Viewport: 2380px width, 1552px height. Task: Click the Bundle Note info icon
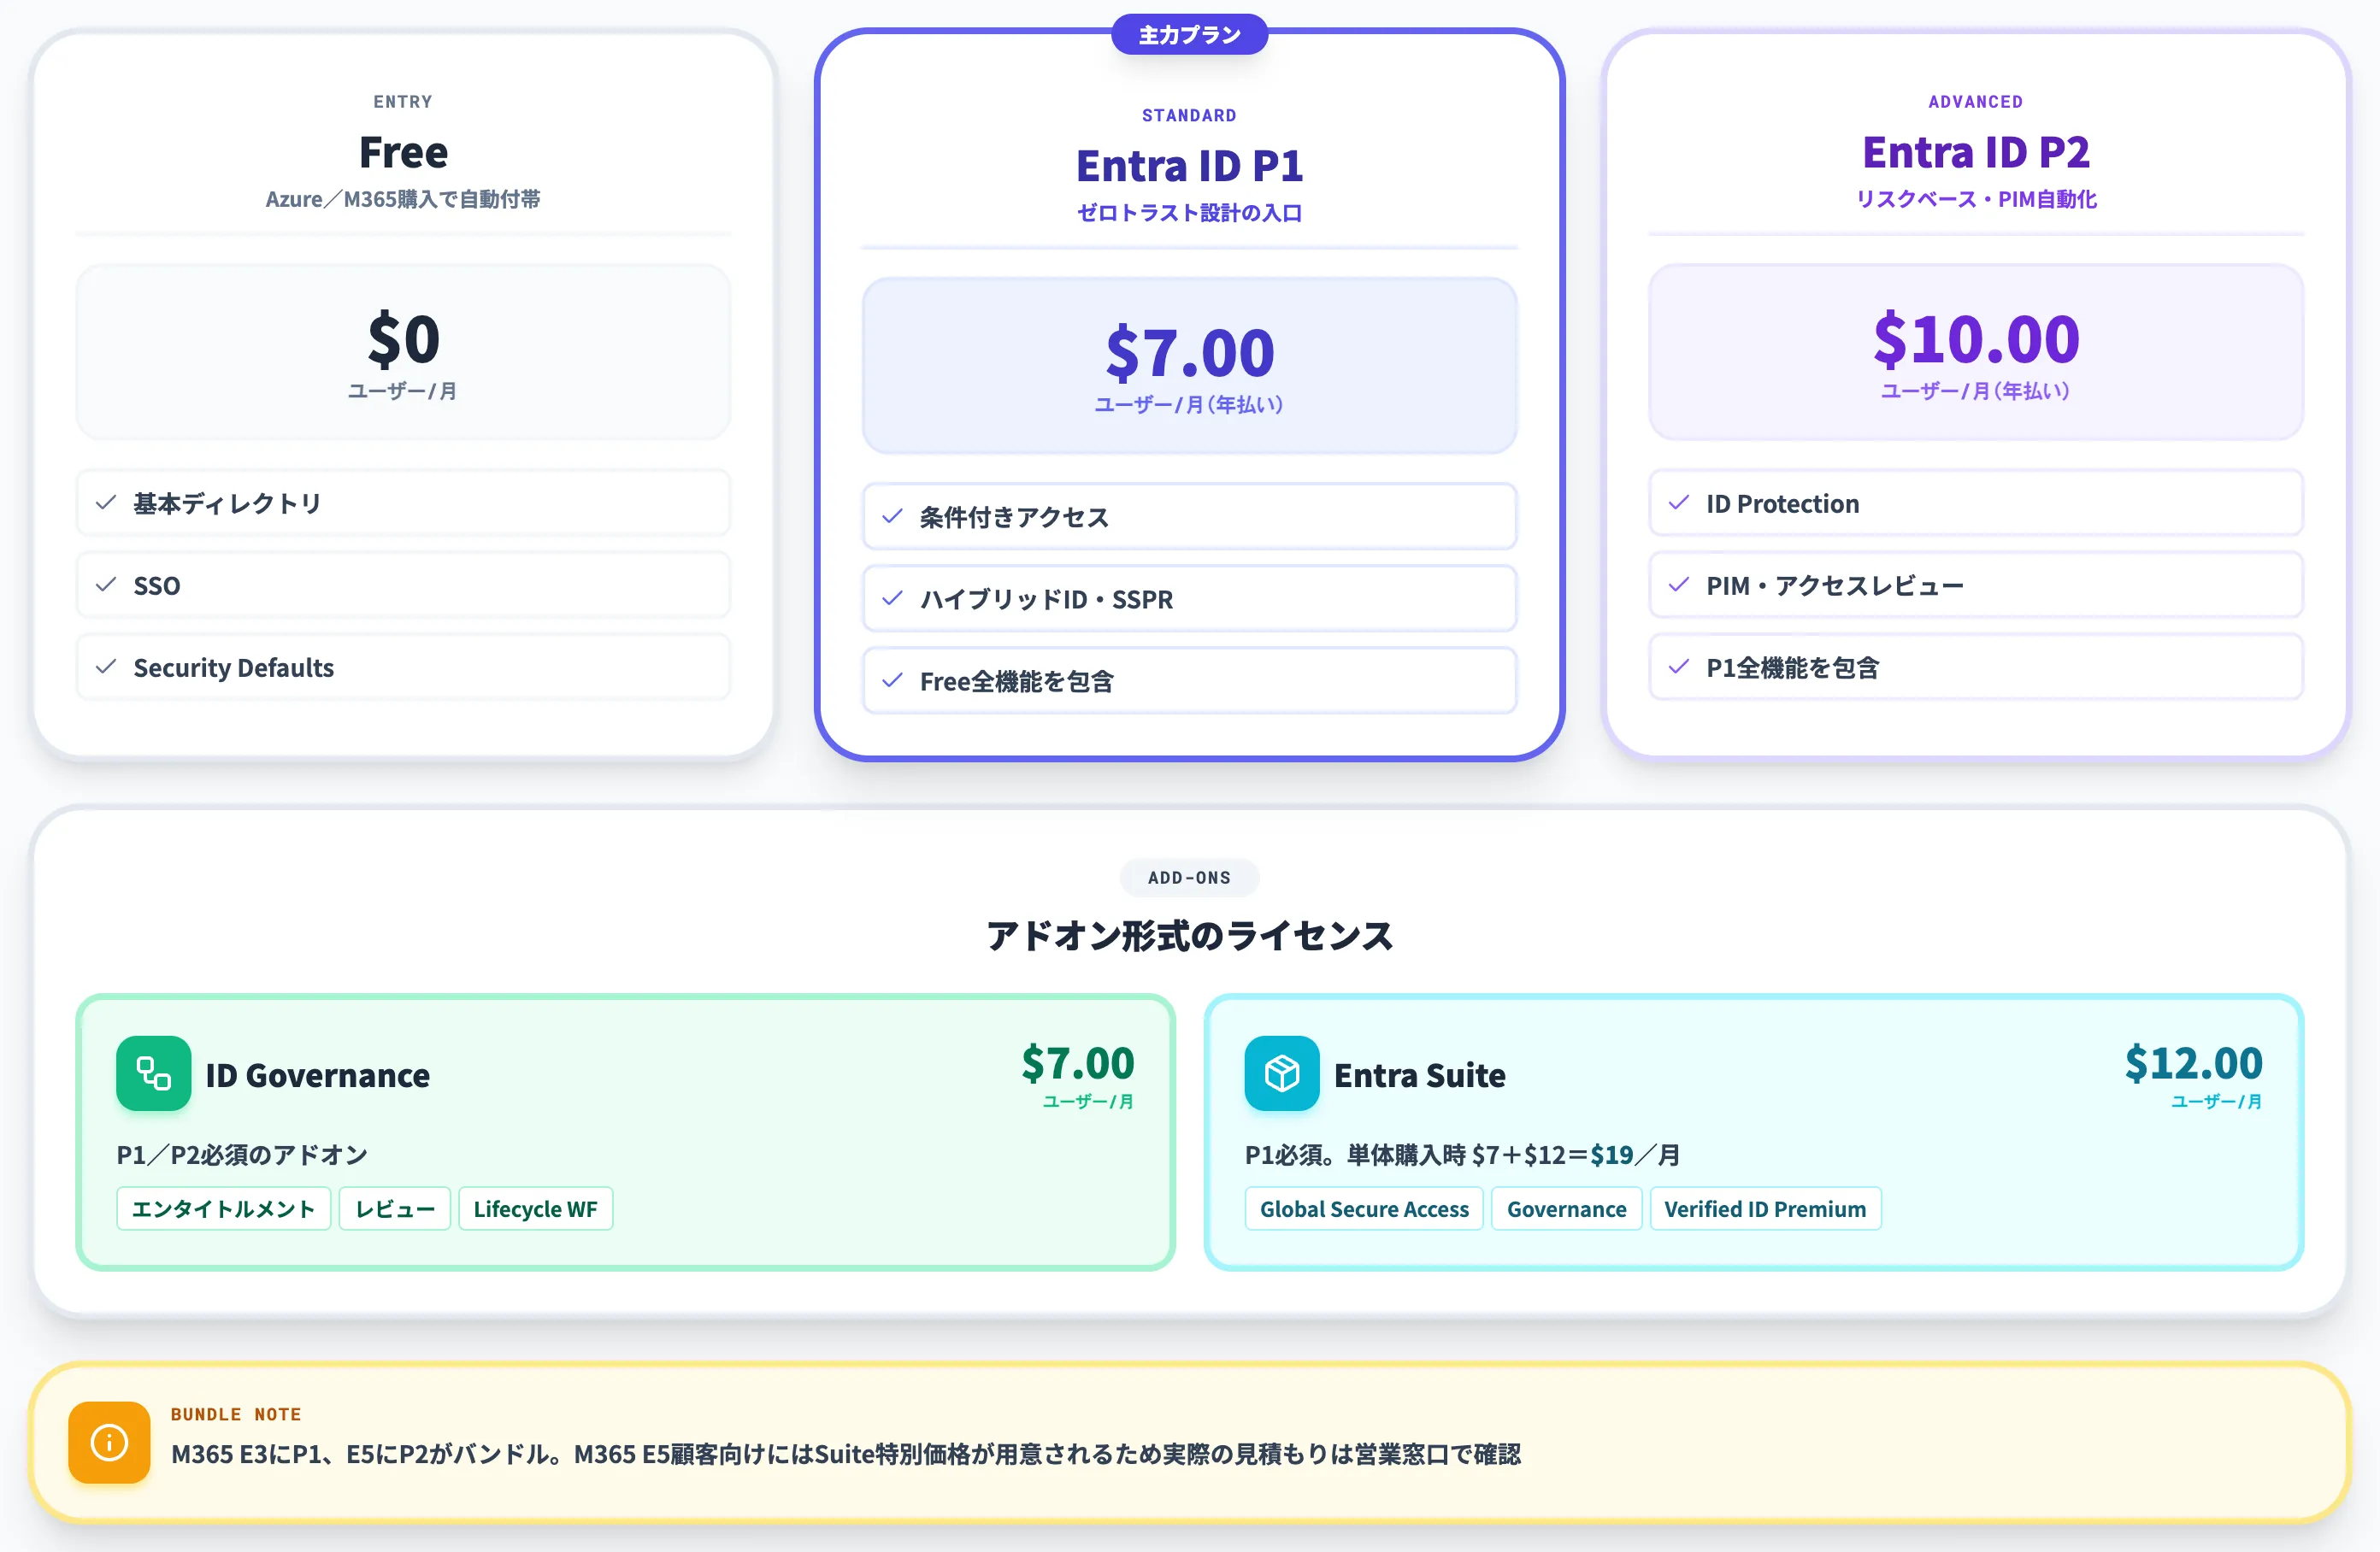point(109,1442)
